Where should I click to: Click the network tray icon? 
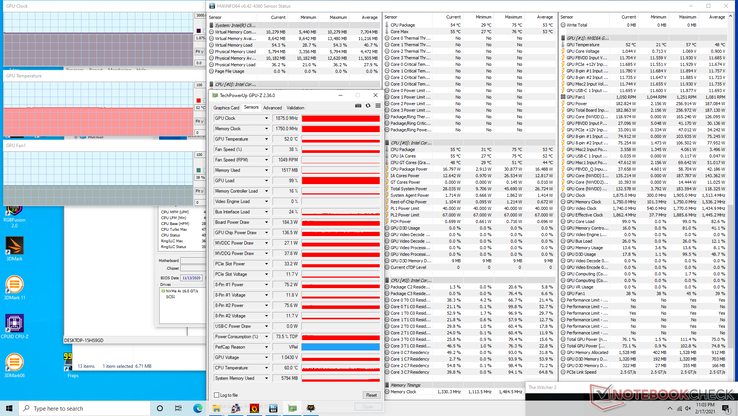(679, 408)
